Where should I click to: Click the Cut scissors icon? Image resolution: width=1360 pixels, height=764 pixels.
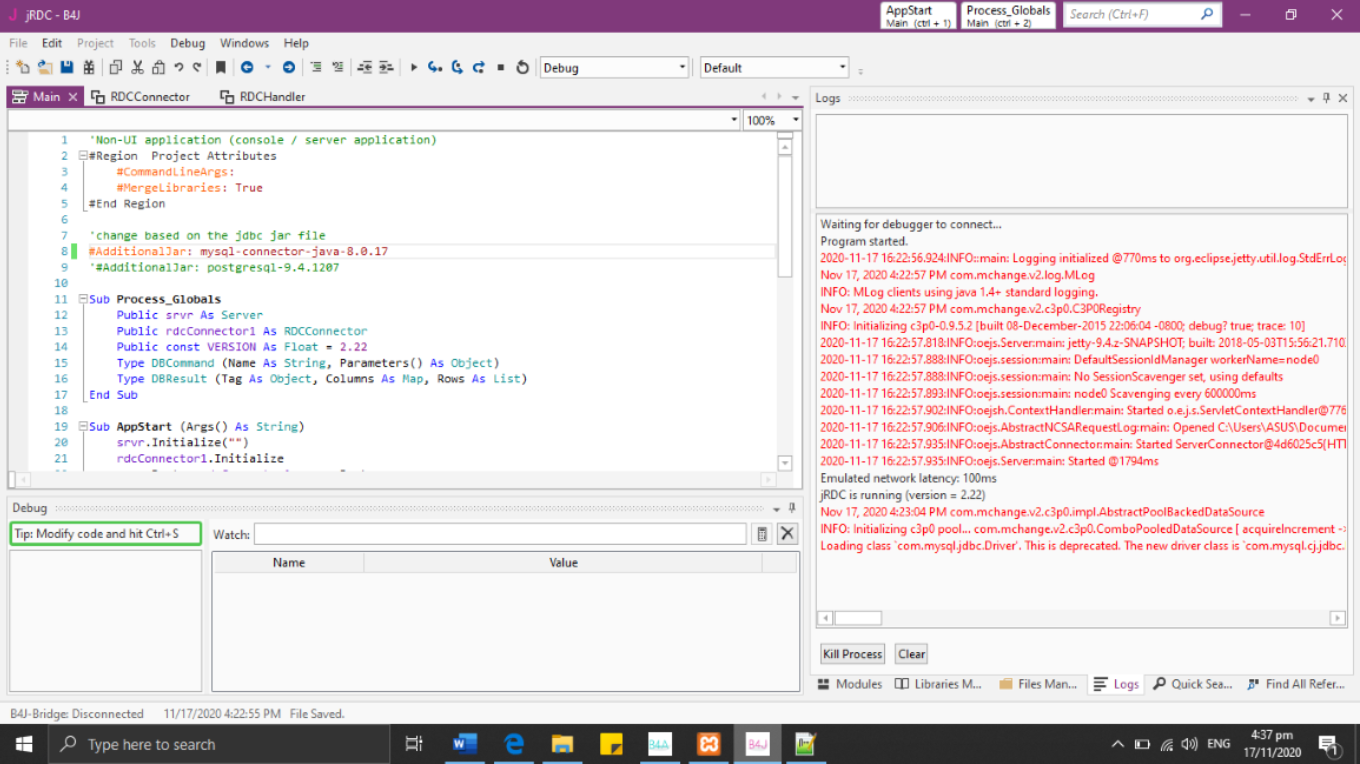click(137, 68)
